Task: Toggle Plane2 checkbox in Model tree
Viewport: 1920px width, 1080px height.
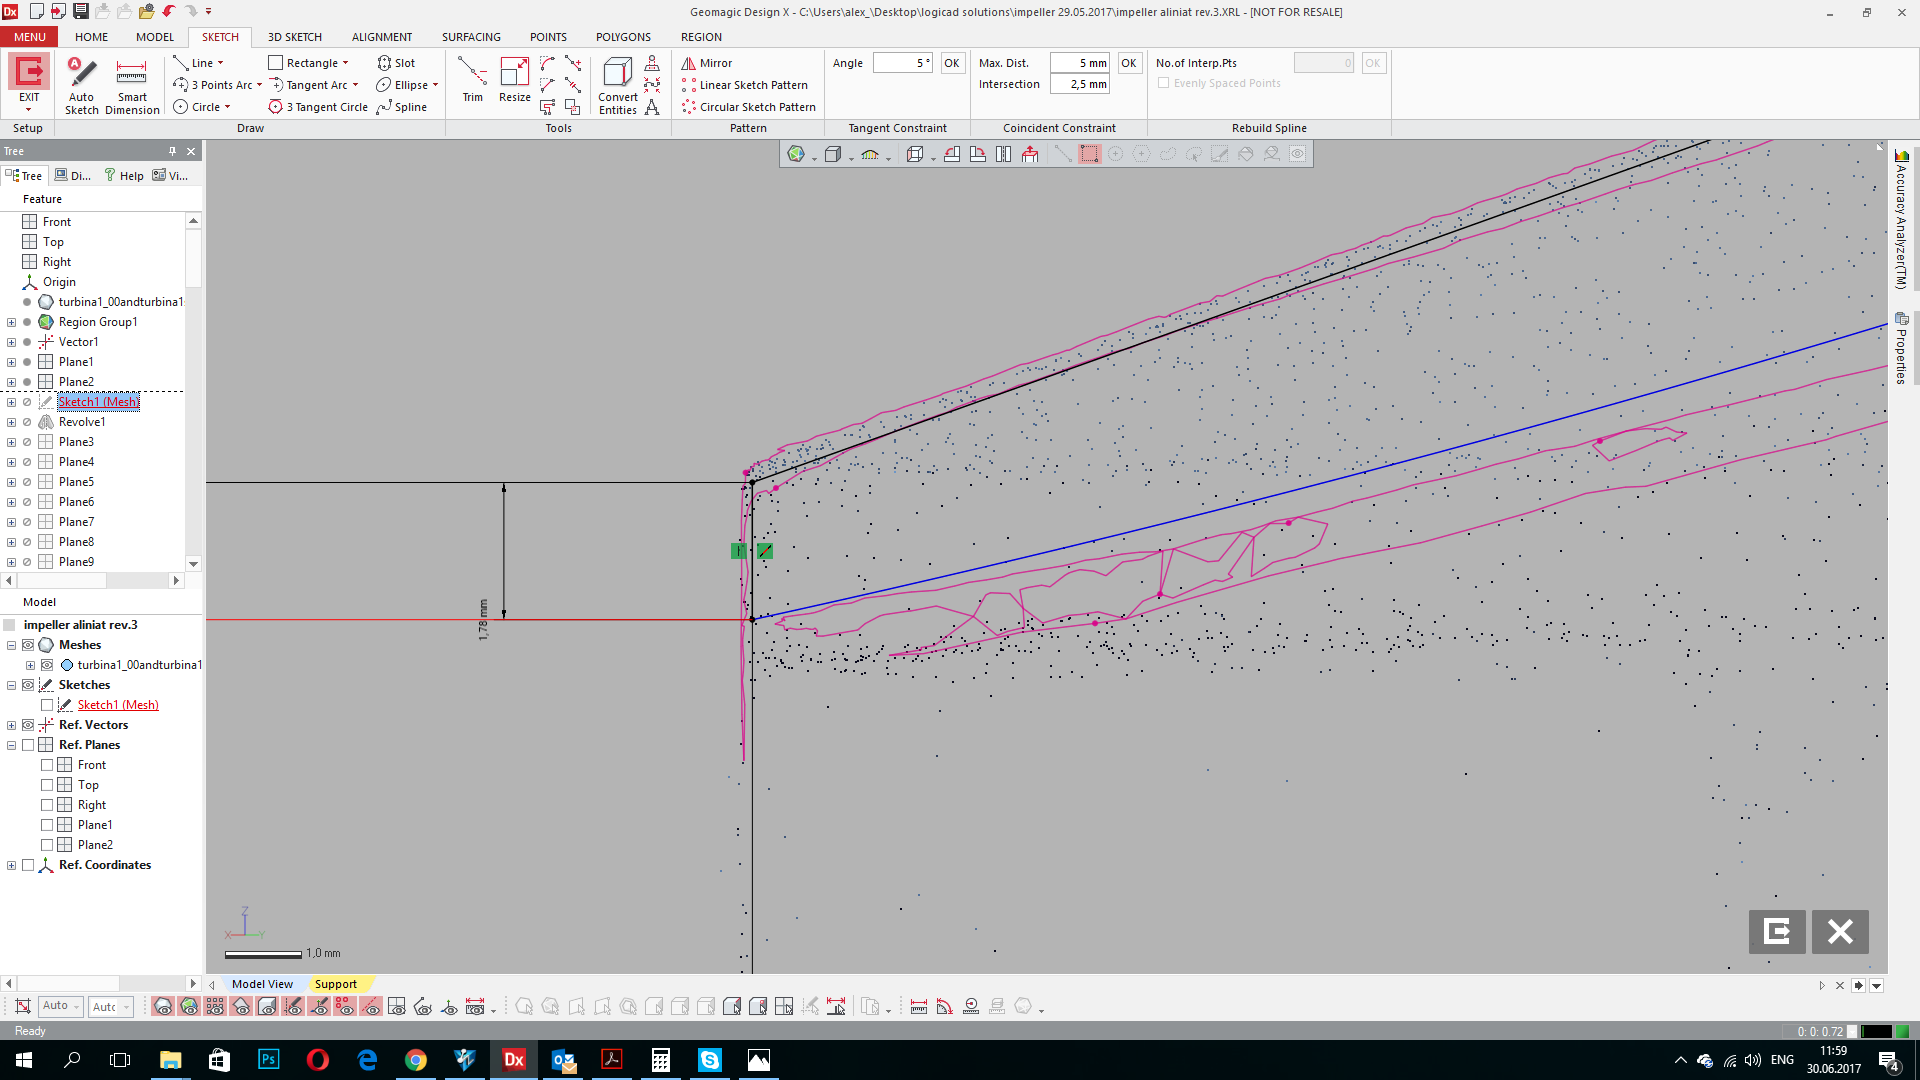Action: [x=47, y=845]
